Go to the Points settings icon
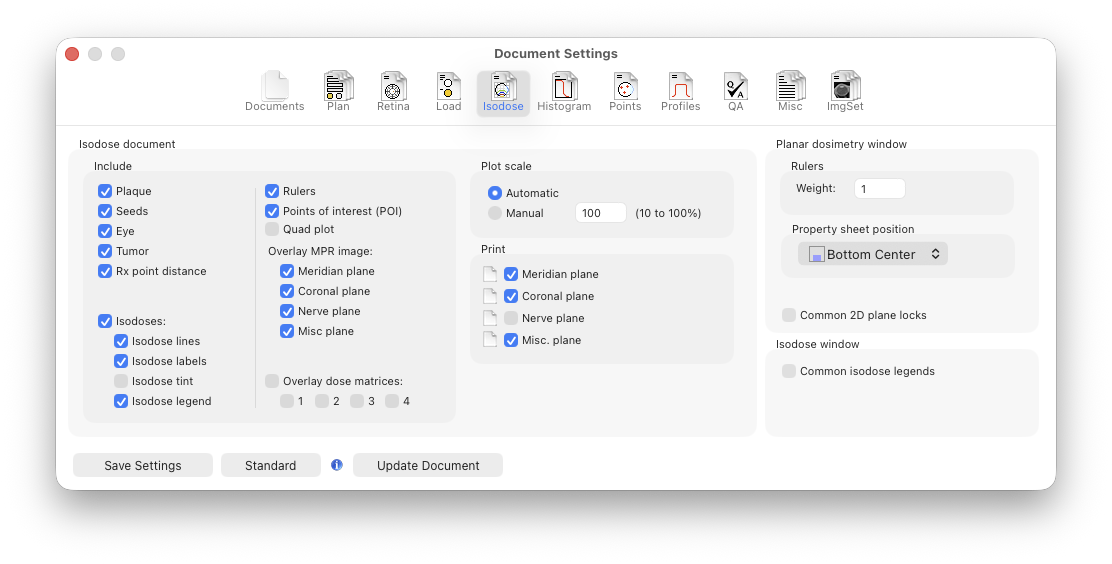The width and height of the screenshot is (1112, 564). 625,92
